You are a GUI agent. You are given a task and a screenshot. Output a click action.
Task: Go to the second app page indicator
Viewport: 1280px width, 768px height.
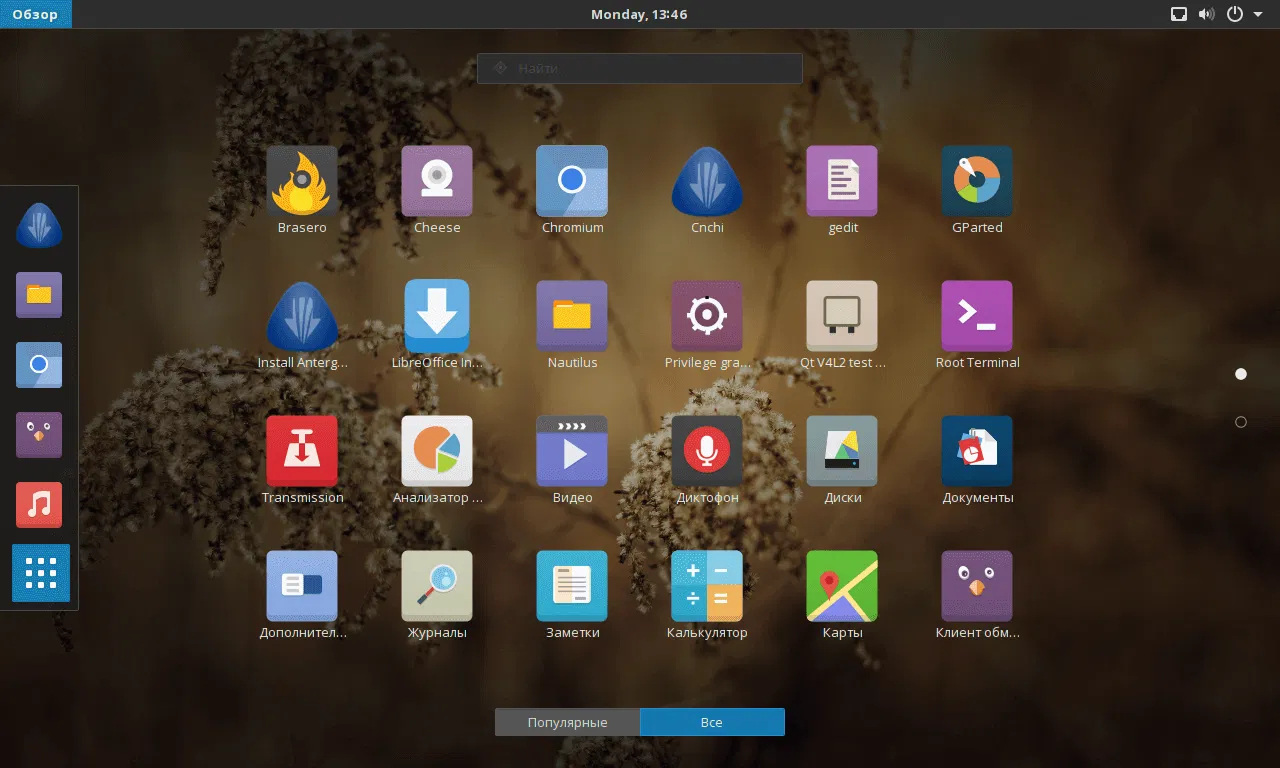tap(1241, 422)
